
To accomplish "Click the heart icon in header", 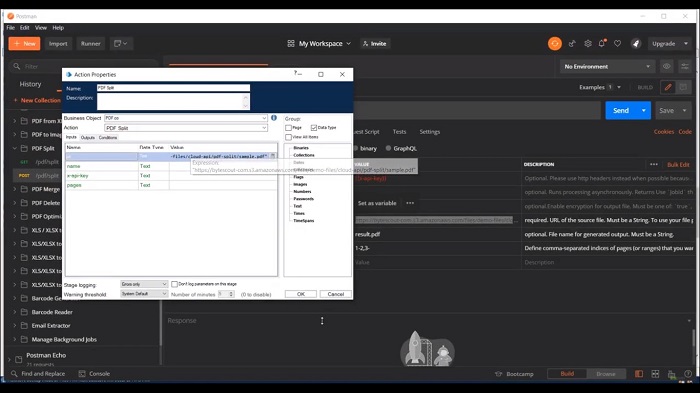I will tap(617, 43).
